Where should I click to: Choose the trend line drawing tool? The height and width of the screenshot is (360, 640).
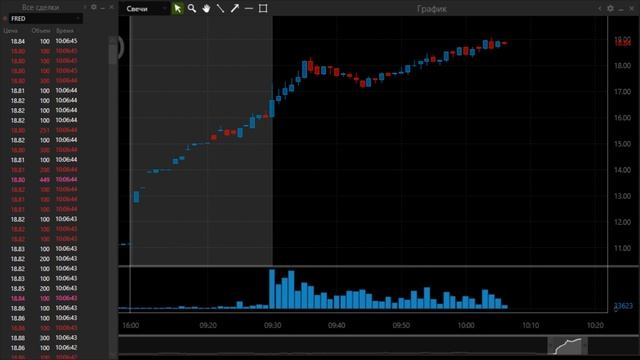(x=220, y=8)
